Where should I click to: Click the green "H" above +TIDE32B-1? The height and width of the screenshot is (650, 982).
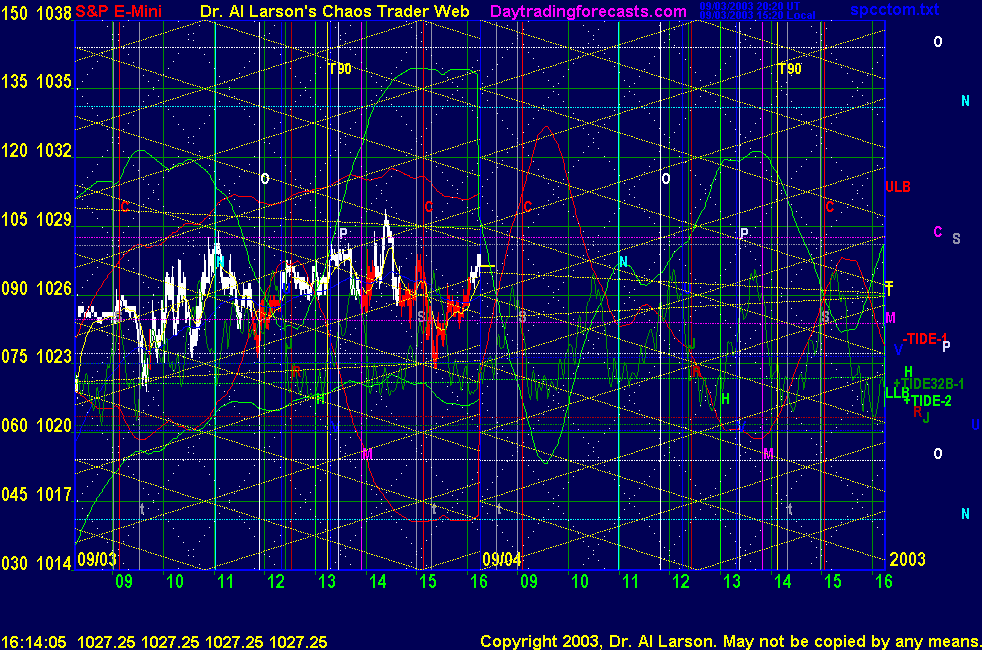[x=908, y=372]
